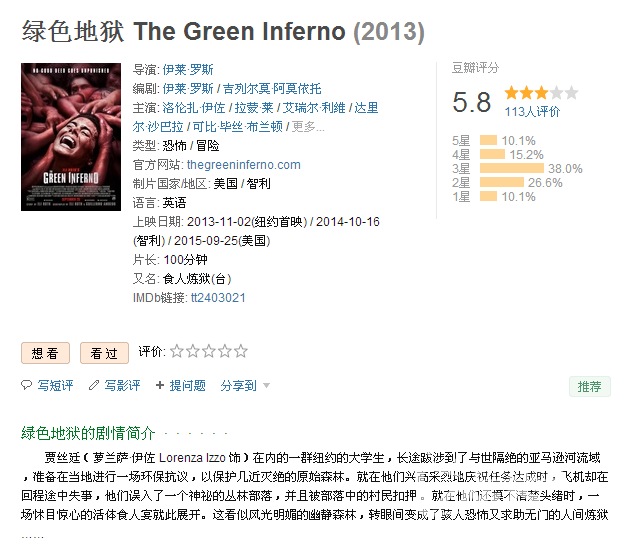Expand the 分享到 dropdown arrow
The image size is (625, 550).
[x=267, y=385]
